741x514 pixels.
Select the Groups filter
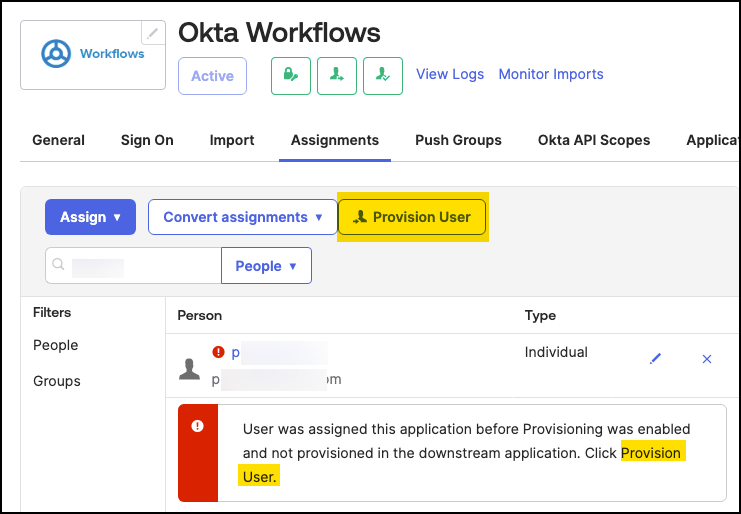[56, 381]
